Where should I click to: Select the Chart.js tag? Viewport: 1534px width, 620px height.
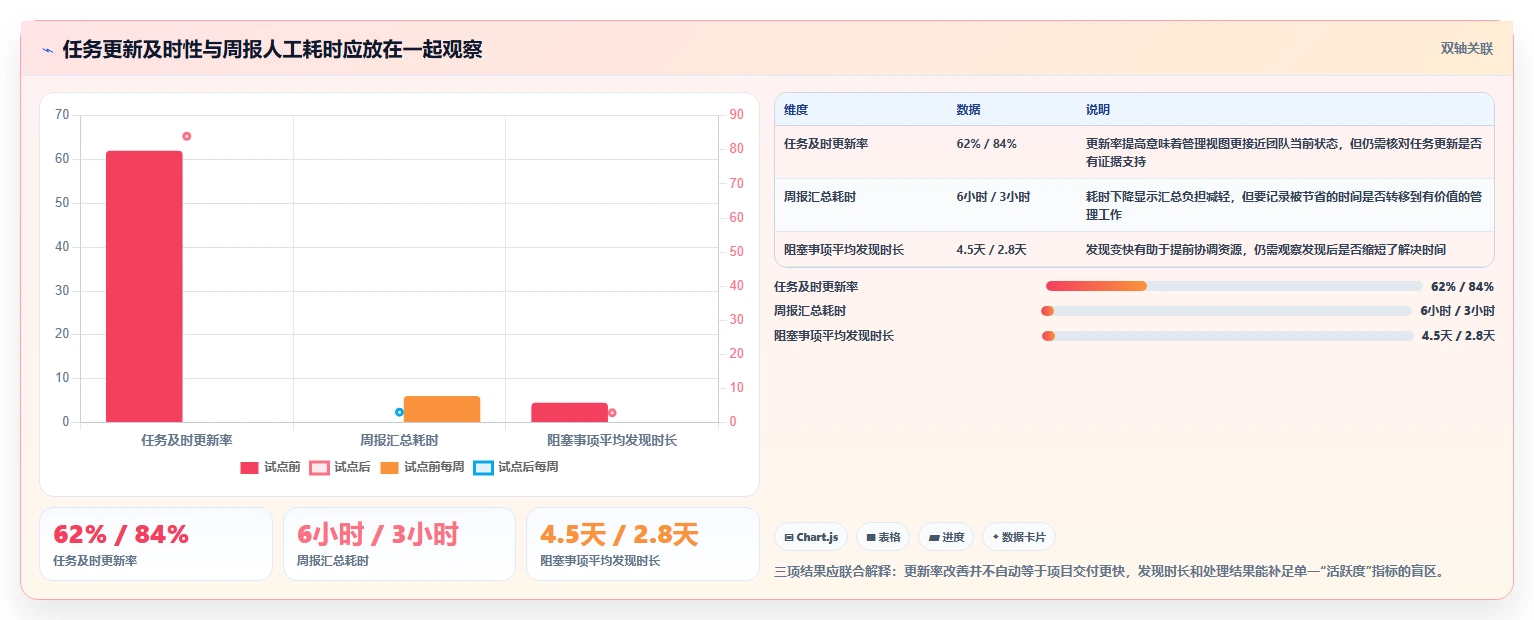pyautogui.click(x=811, y=537)
